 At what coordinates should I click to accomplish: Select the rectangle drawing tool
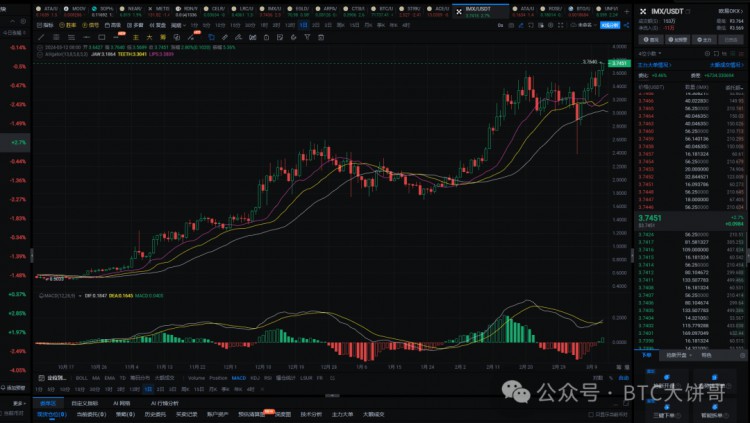101,37
